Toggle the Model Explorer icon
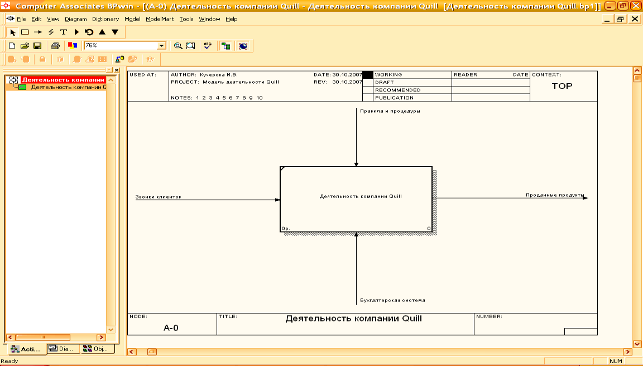Image resolution: width=643 pixels, height=366 pixels. pyautogui.click(x=226, y=46)
